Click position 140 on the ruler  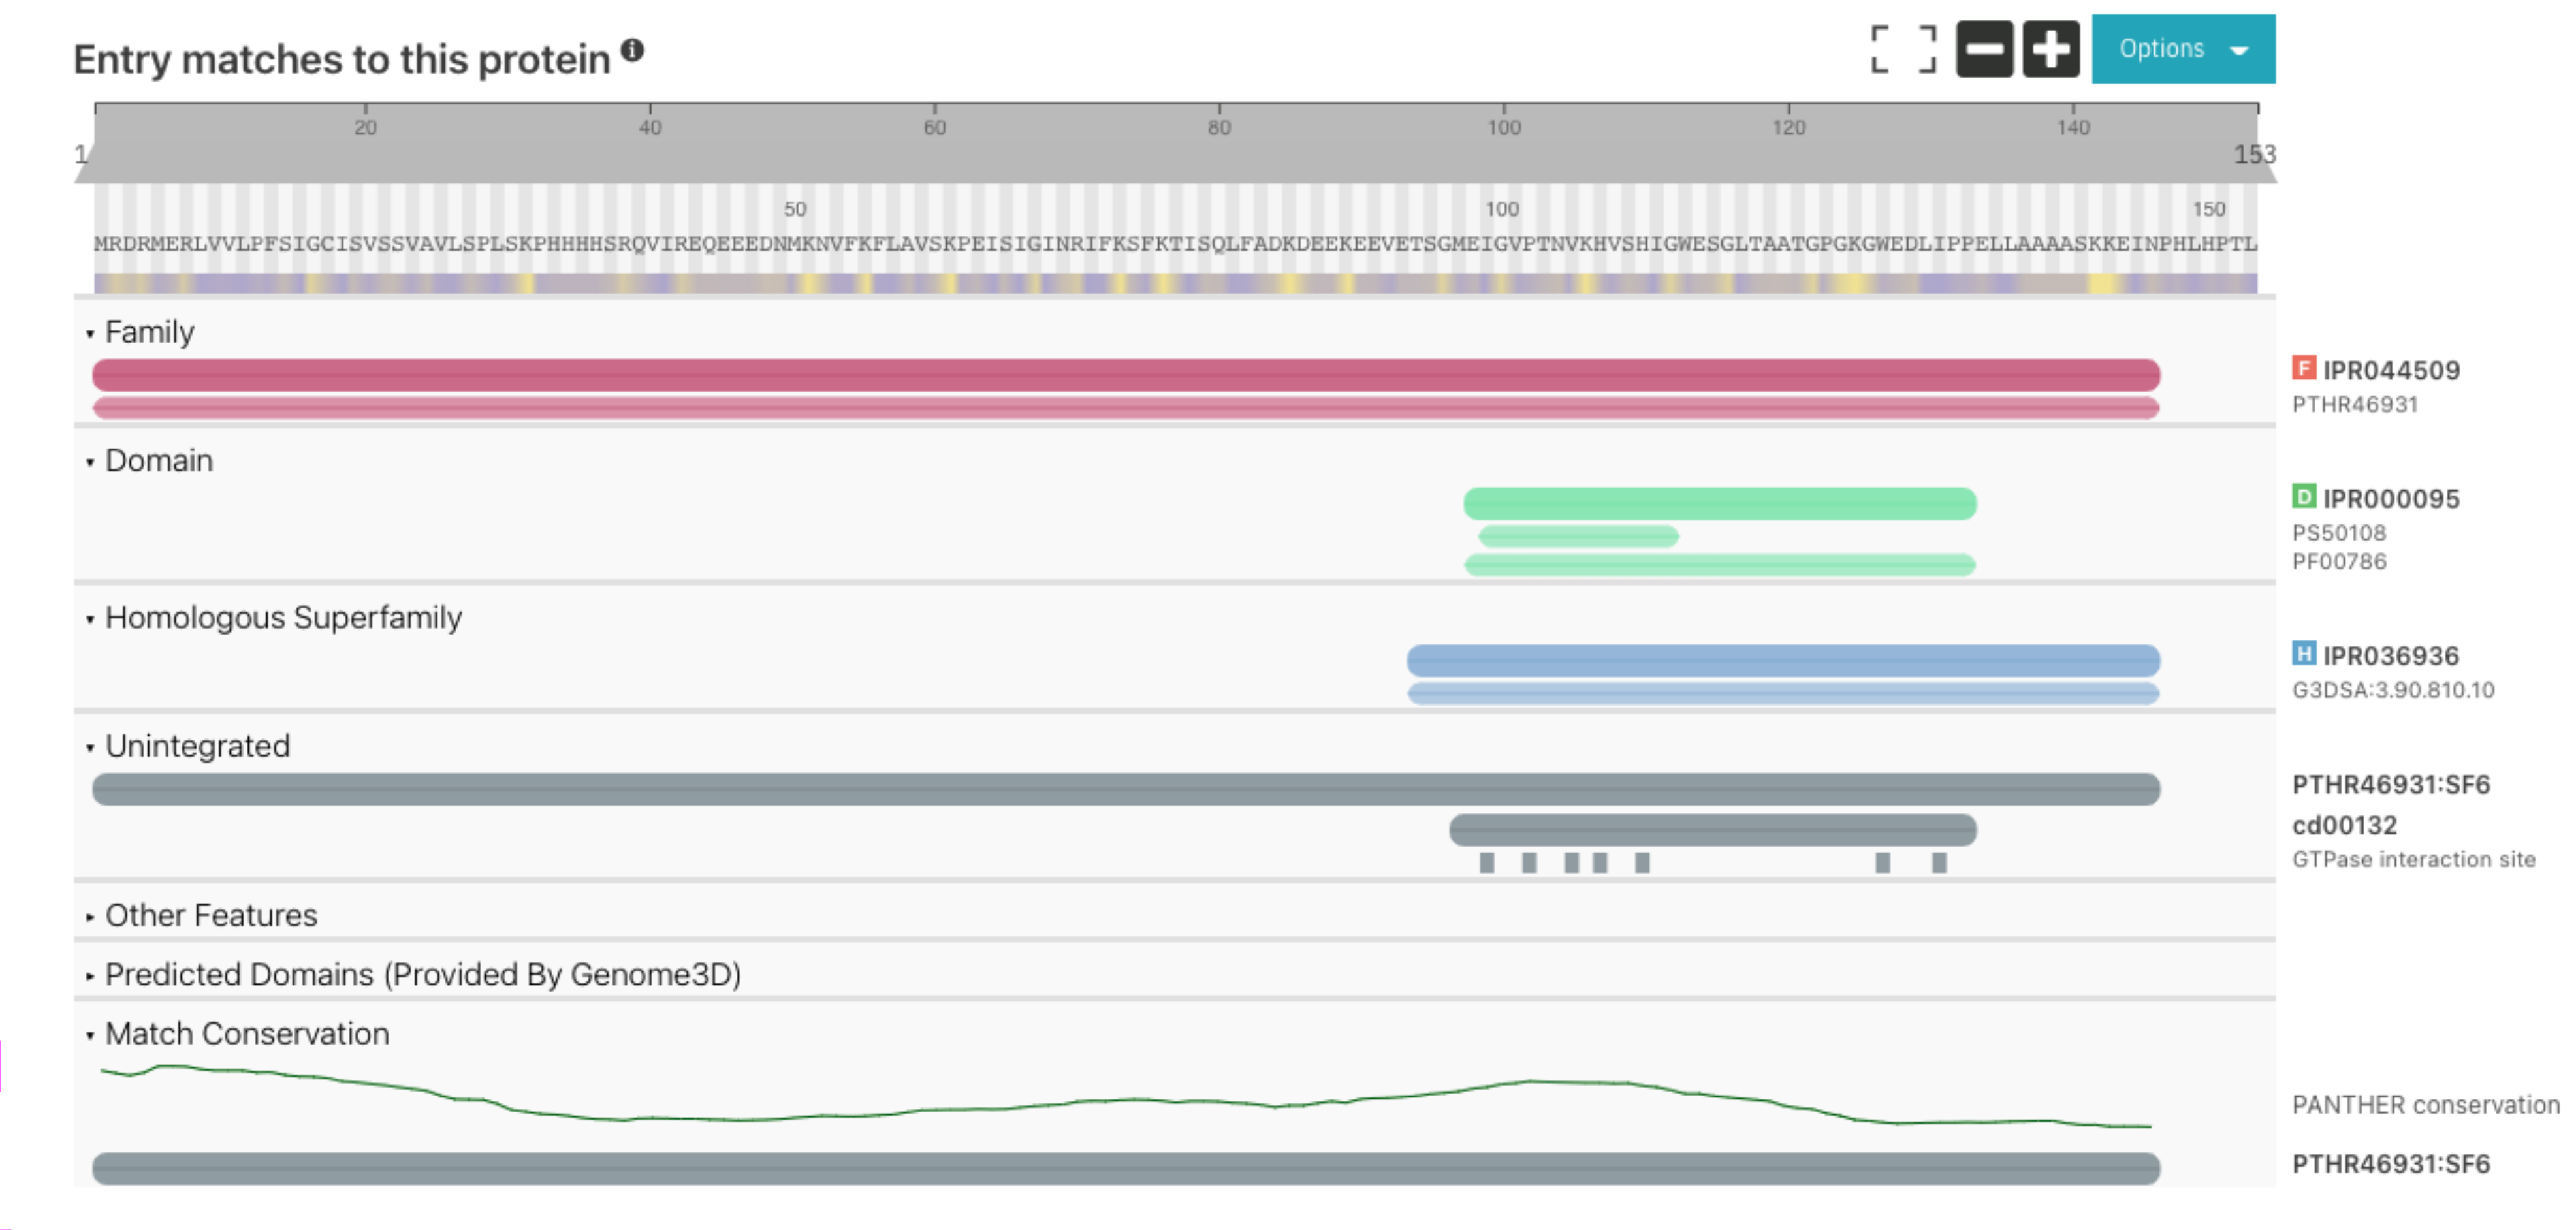tap(2073, 127)
